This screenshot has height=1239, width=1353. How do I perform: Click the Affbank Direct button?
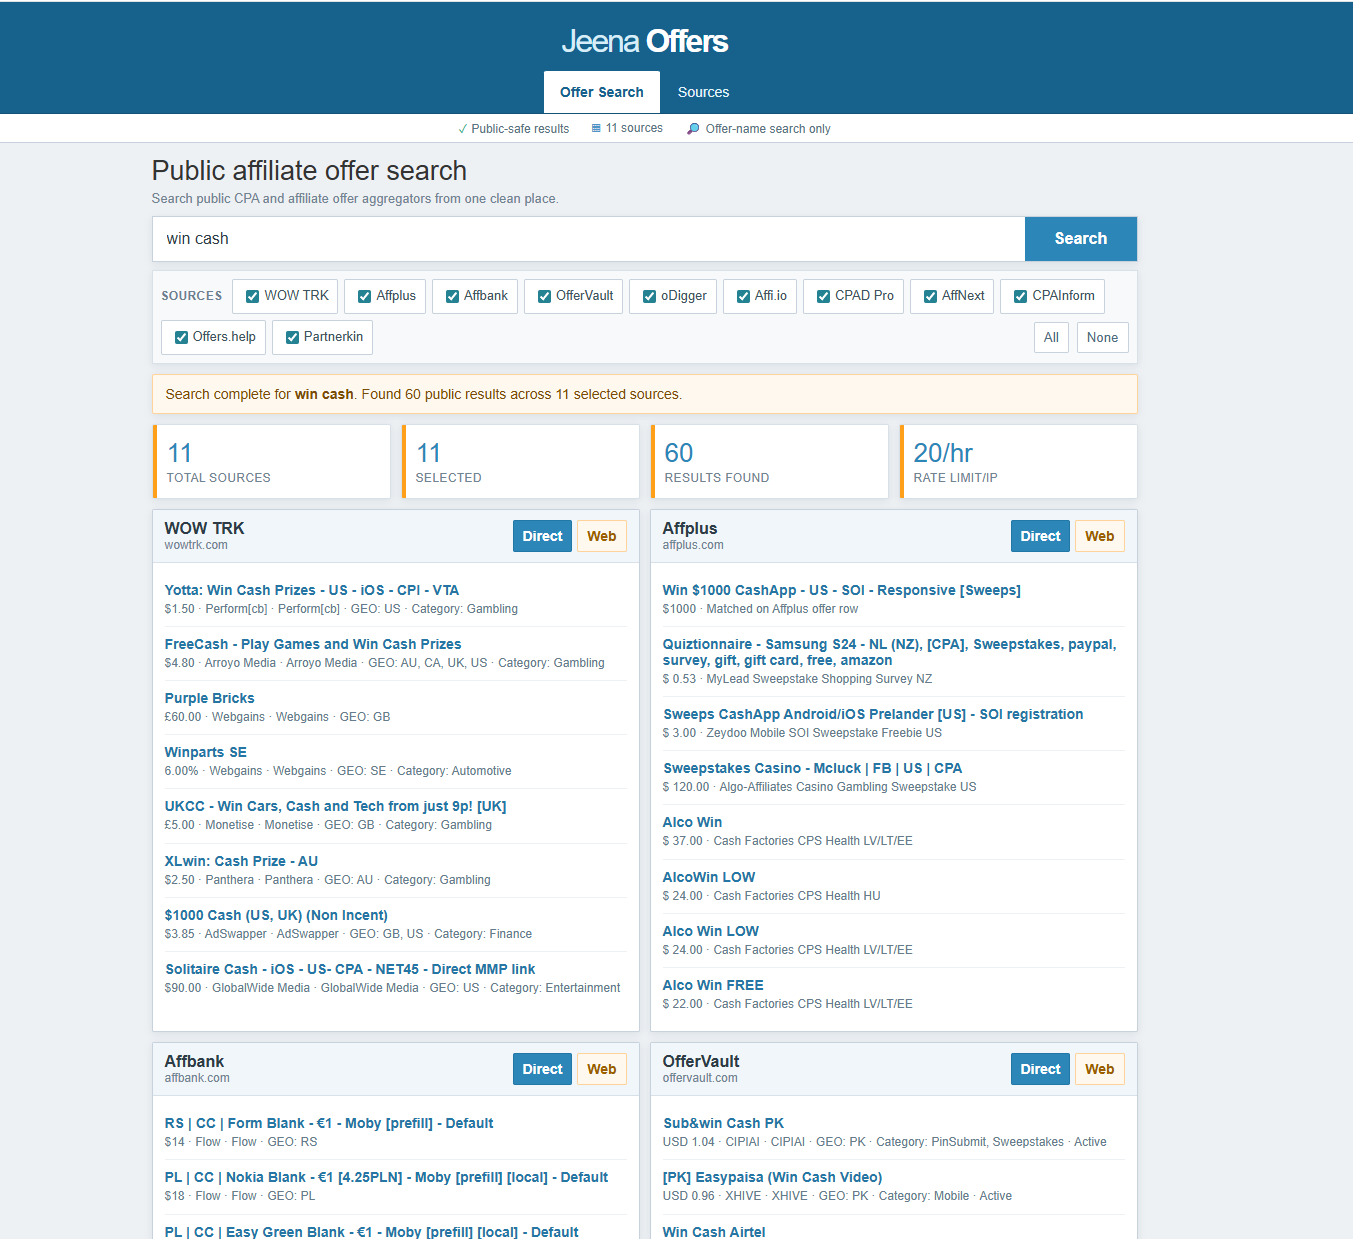542,1069
